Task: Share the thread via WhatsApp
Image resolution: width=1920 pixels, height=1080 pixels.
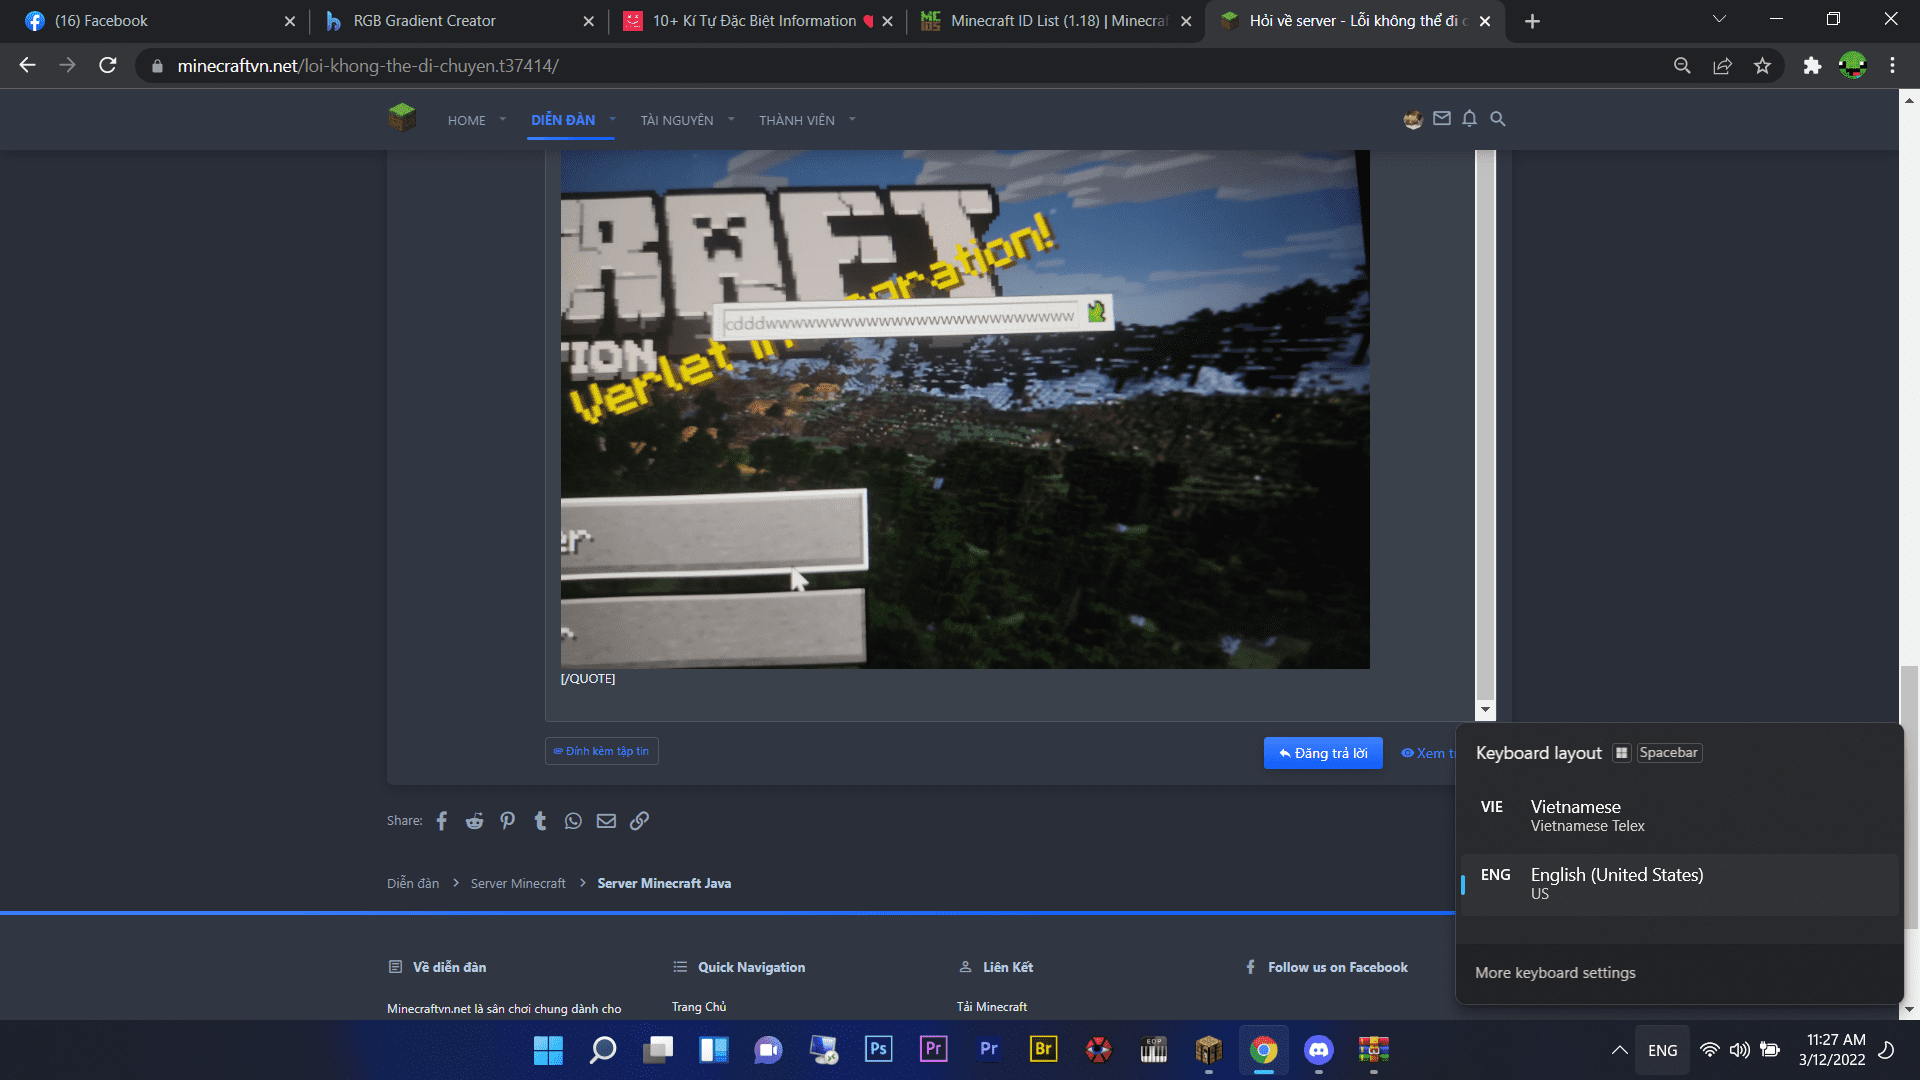Action: tap(573, 821)
